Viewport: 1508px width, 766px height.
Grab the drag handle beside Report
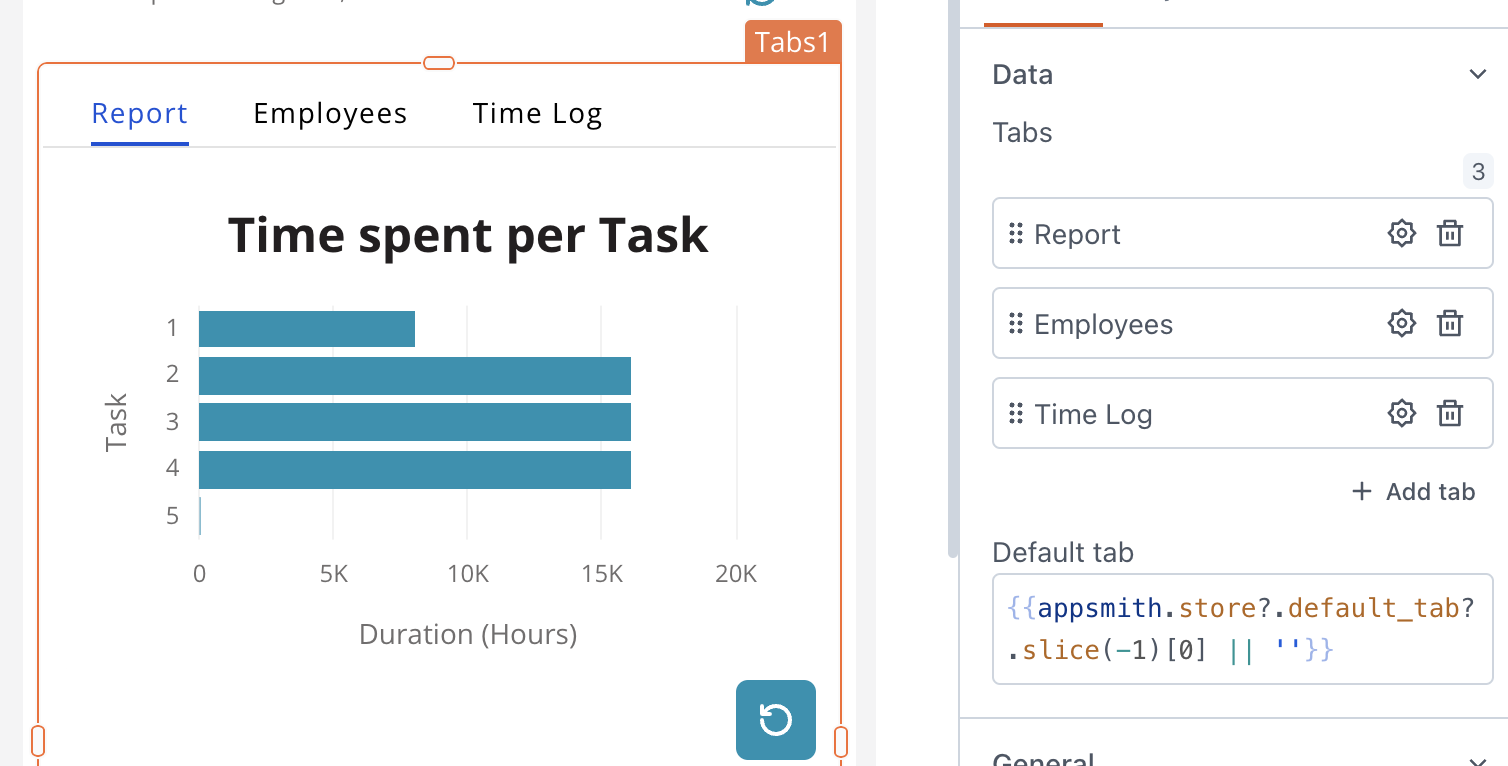[1016, 234]
